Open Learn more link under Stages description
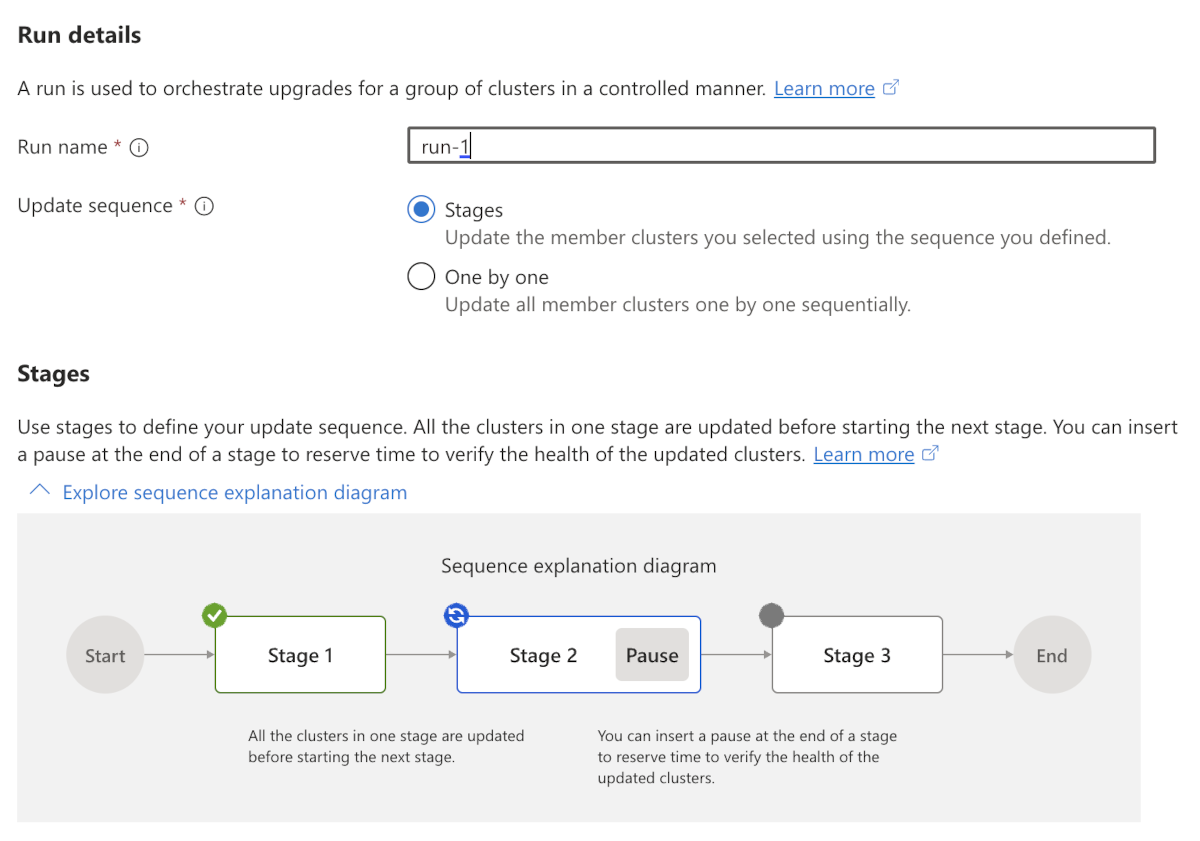The width and height of the screenshot is (1200, 841). 863,455
